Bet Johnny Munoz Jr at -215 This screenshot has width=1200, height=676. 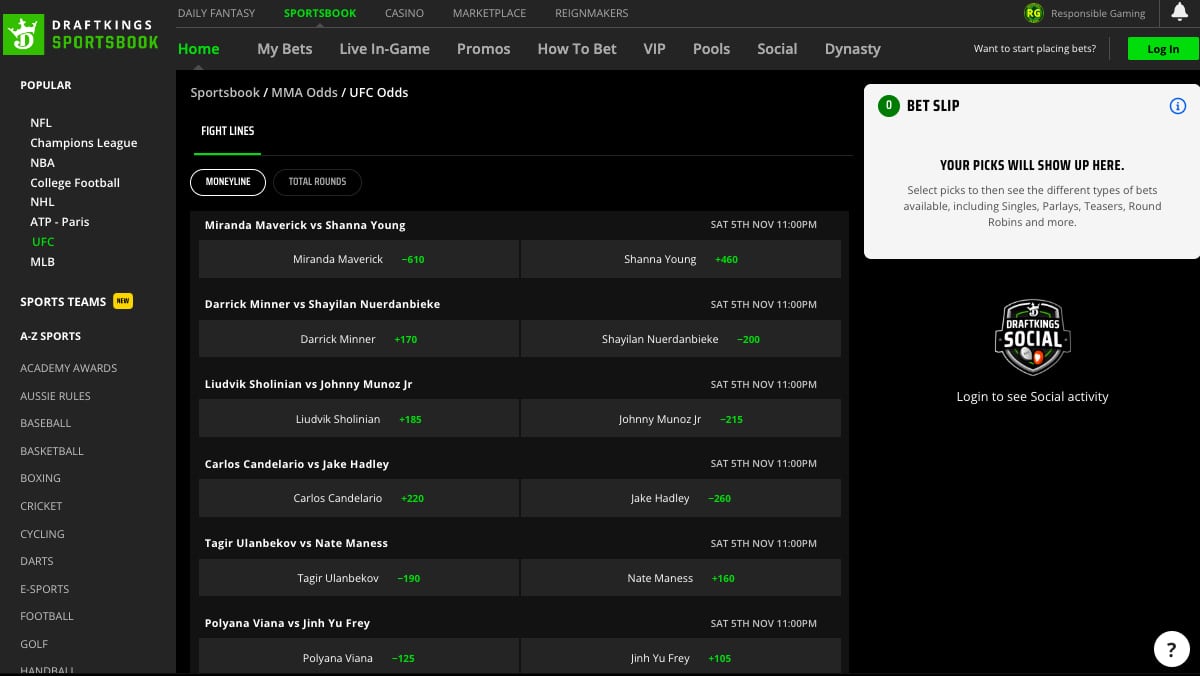pos(681,419)
